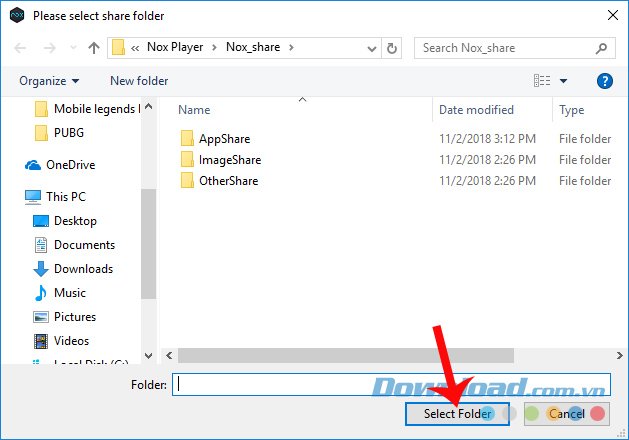Go up one folder level

[94, 48]
